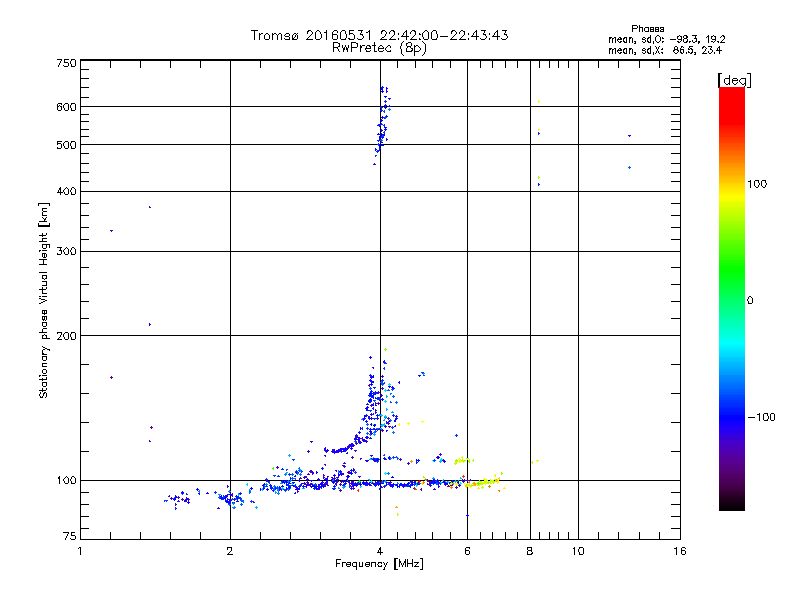The width and height of the screenshot is (800, 600).
Task: Click the y-axis tick label "200"
Action: (66, 336)
